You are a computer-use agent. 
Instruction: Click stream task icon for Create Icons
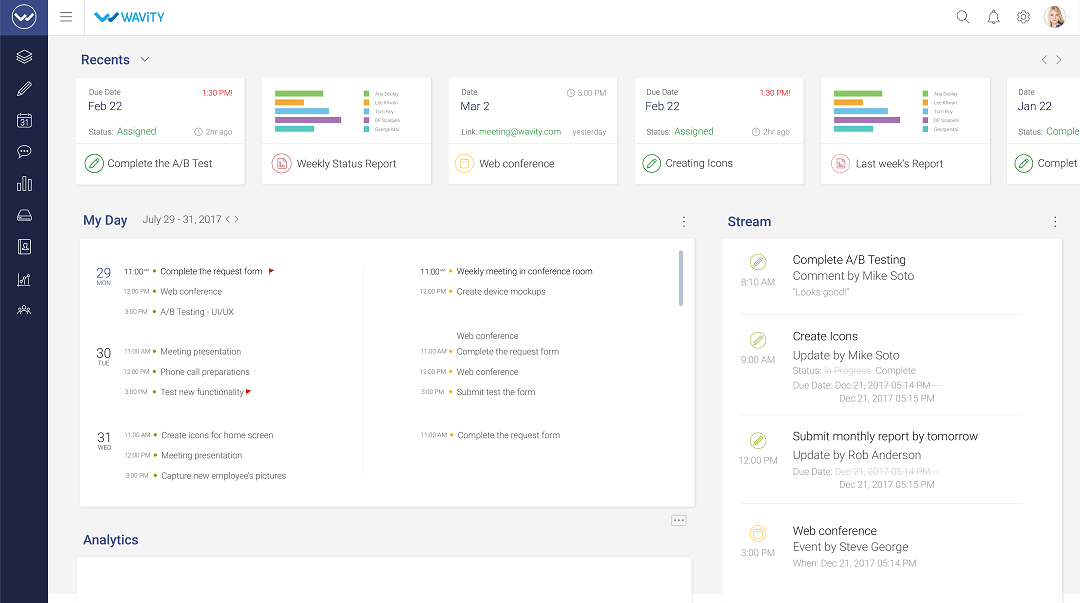[758, 340]
